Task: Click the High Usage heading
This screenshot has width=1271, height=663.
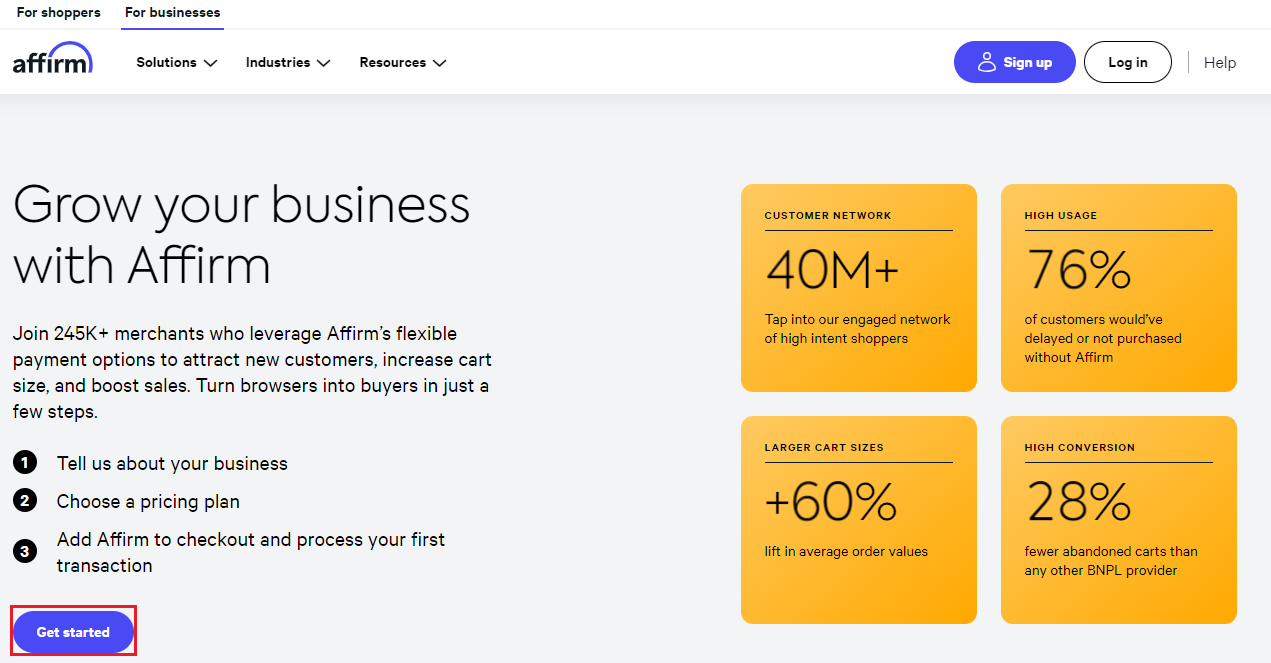Action: [1061, 215]
